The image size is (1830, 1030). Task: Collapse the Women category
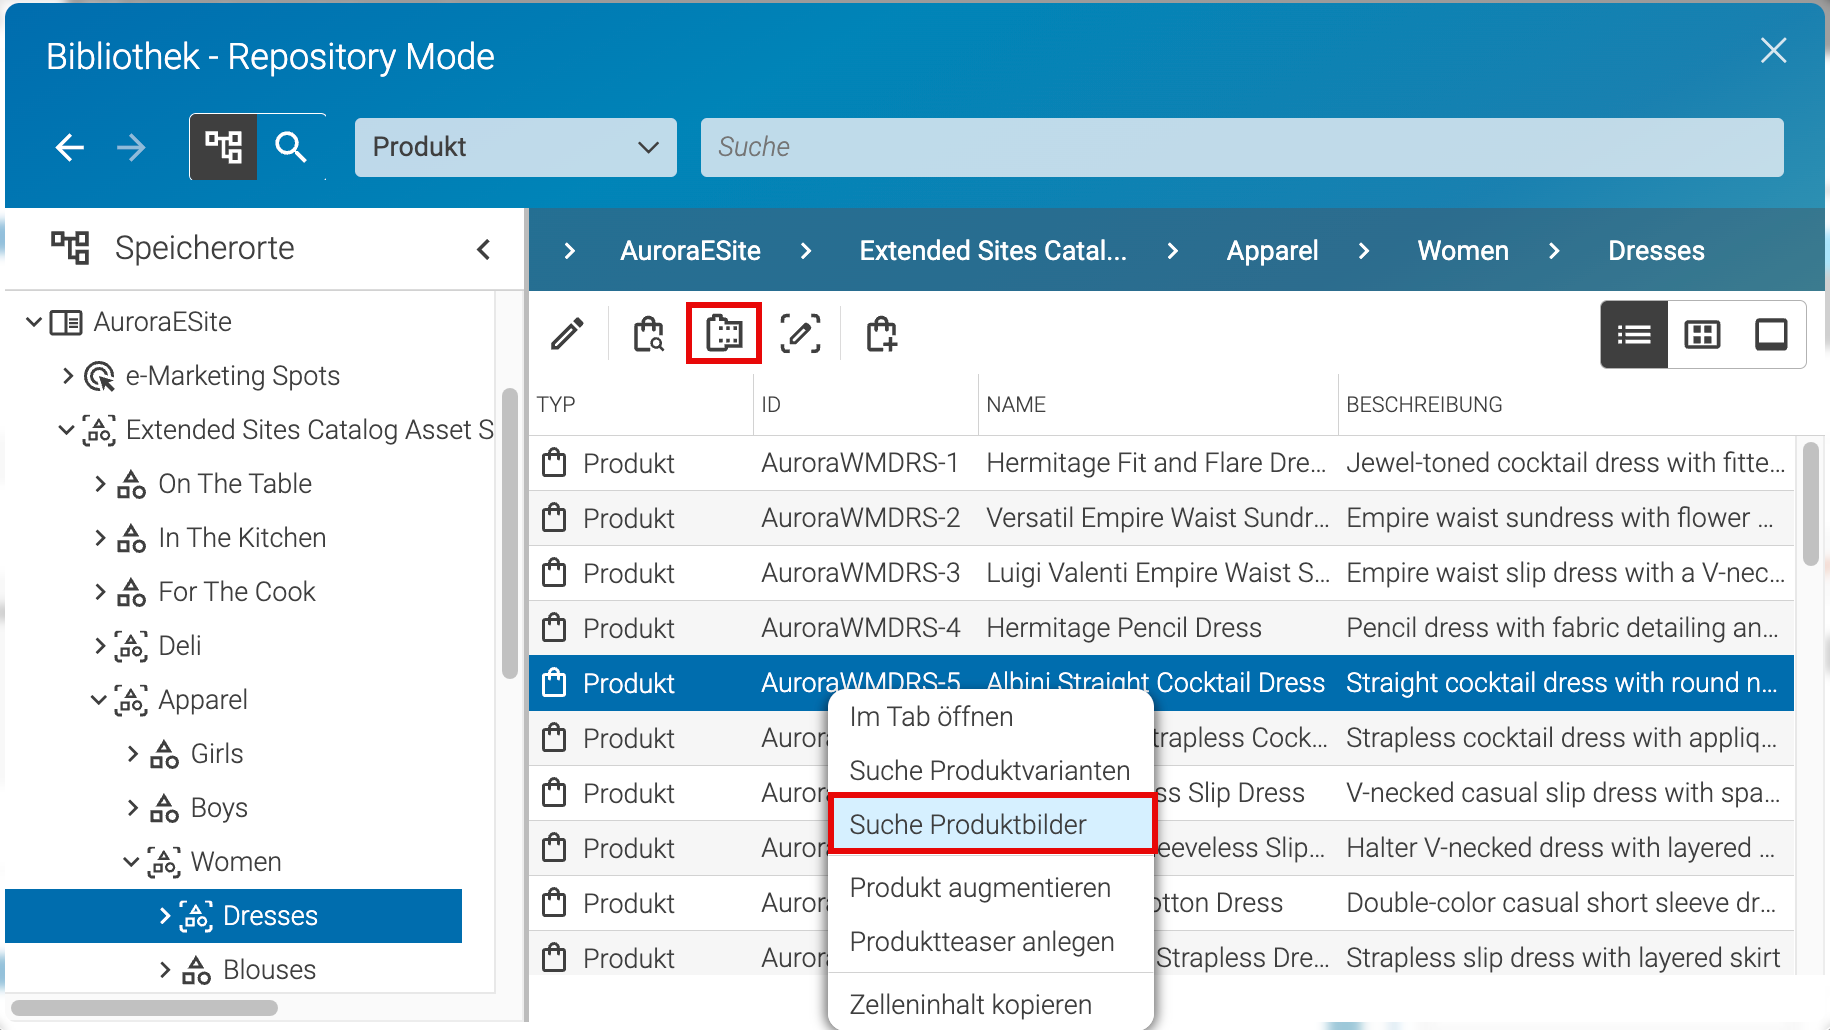[132, 862]
